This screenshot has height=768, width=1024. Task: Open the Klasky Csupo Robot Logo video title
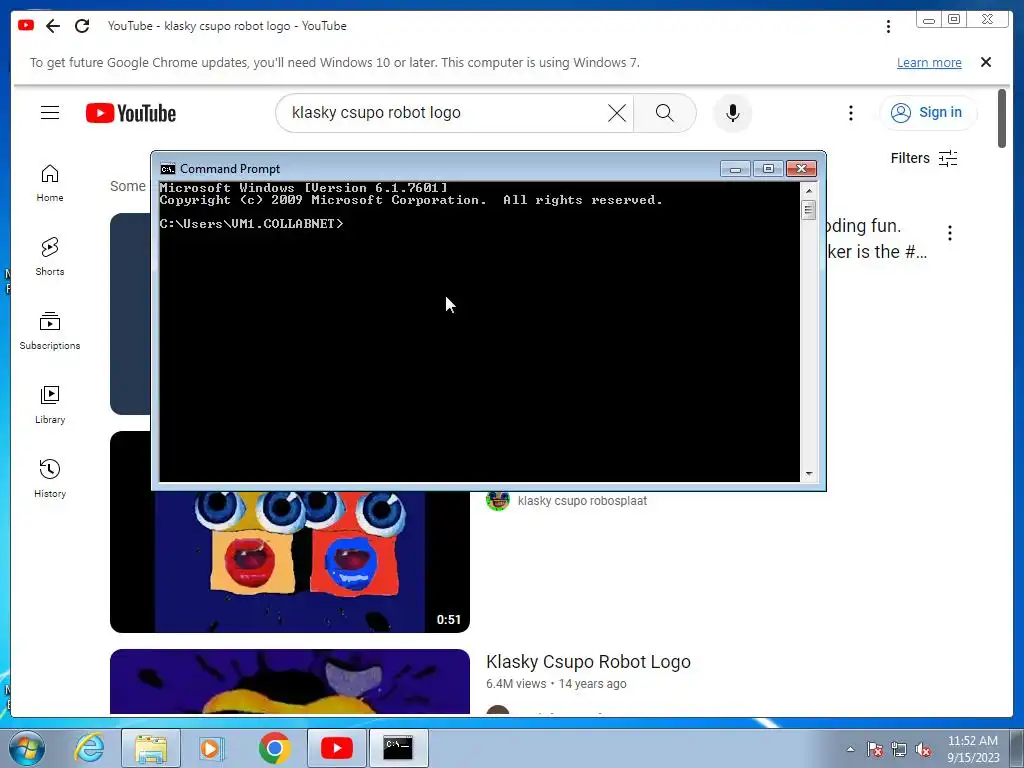point(588,662)
